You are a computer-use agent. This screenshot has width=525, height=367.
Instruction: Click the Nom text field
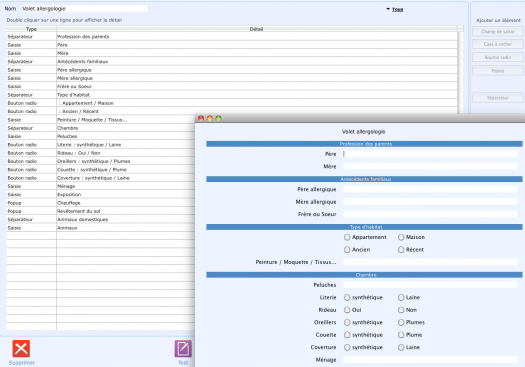pos(84,9)
